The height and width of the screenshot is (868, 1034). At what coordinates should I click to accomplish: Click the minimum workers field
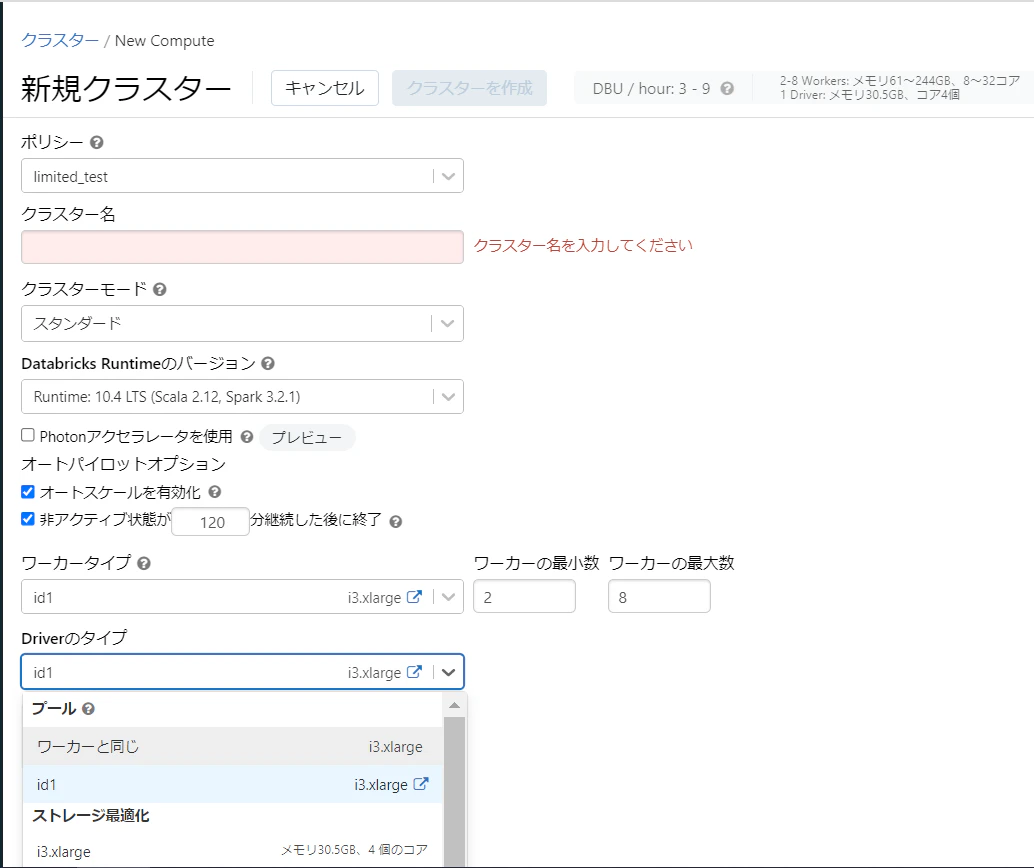[x=524, y=596]
